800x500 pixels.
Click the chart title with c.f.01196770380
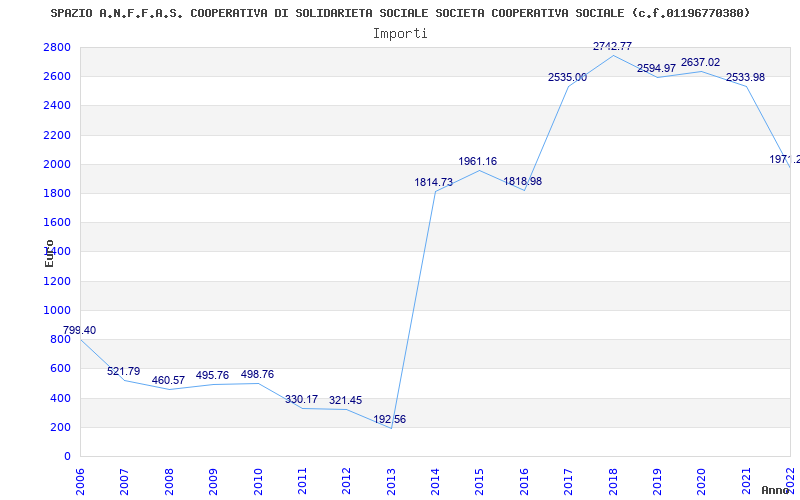[x=401, y=13]
